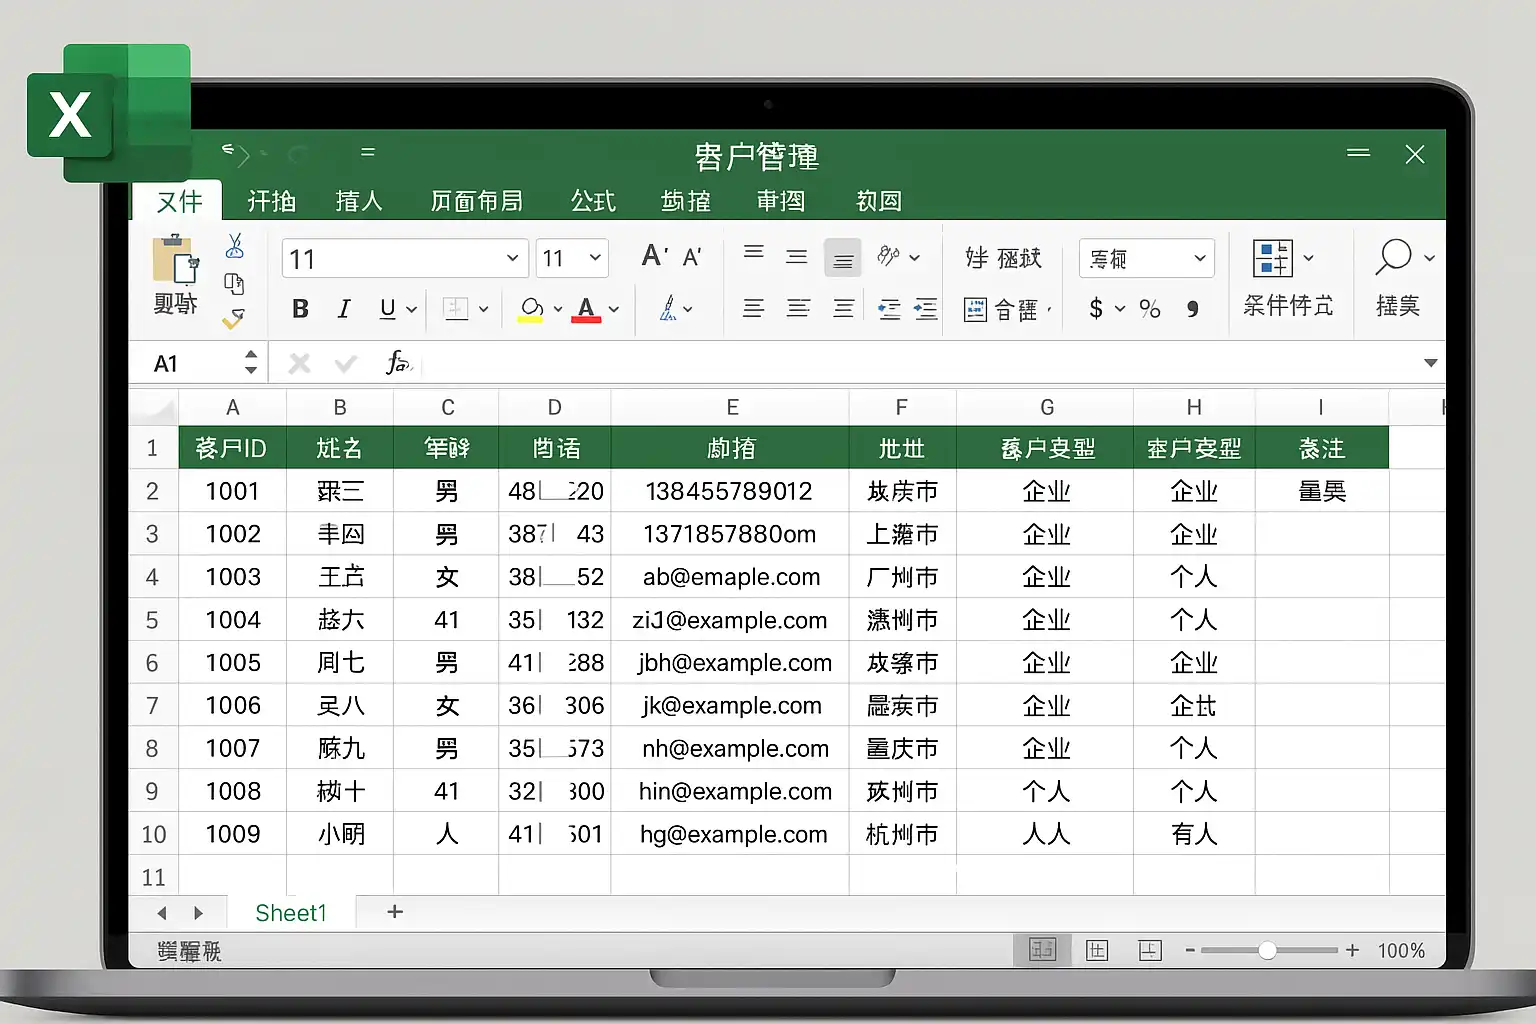Open the font size dropdown
1536x1024 pixels.
[595, 258]
